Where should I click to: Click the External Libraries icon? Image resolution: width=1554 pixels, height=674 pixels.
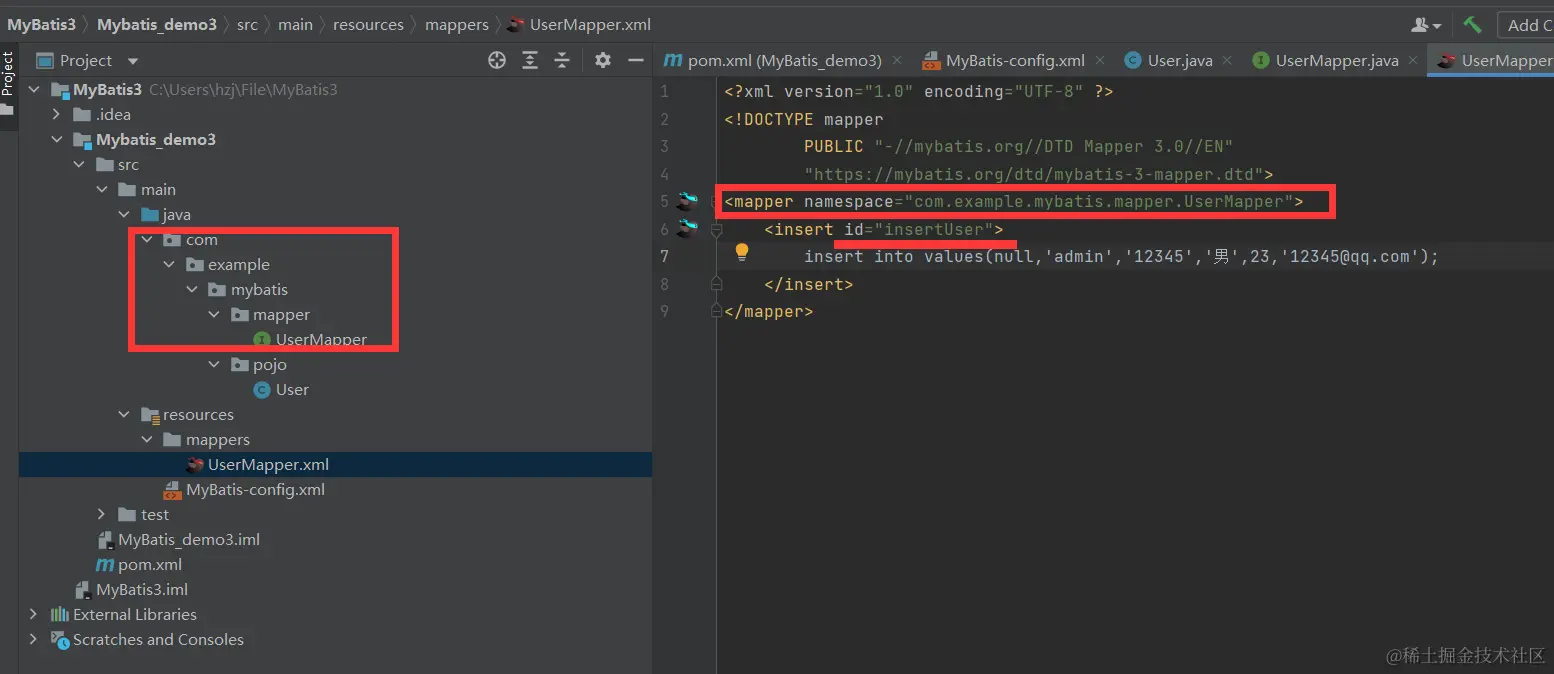(x=60, y=615)
